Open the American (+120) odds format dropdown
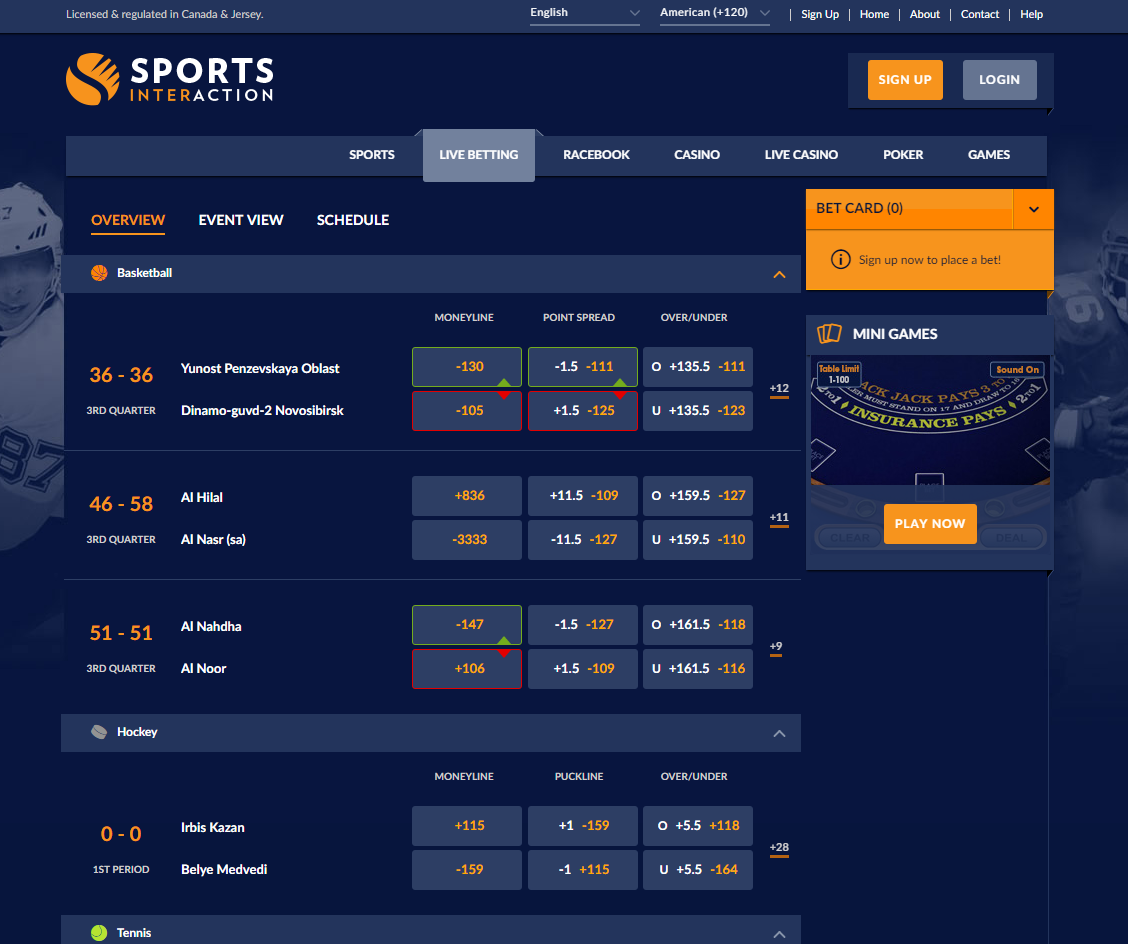Screen dimensions: 1128x944 coord(713,13)
